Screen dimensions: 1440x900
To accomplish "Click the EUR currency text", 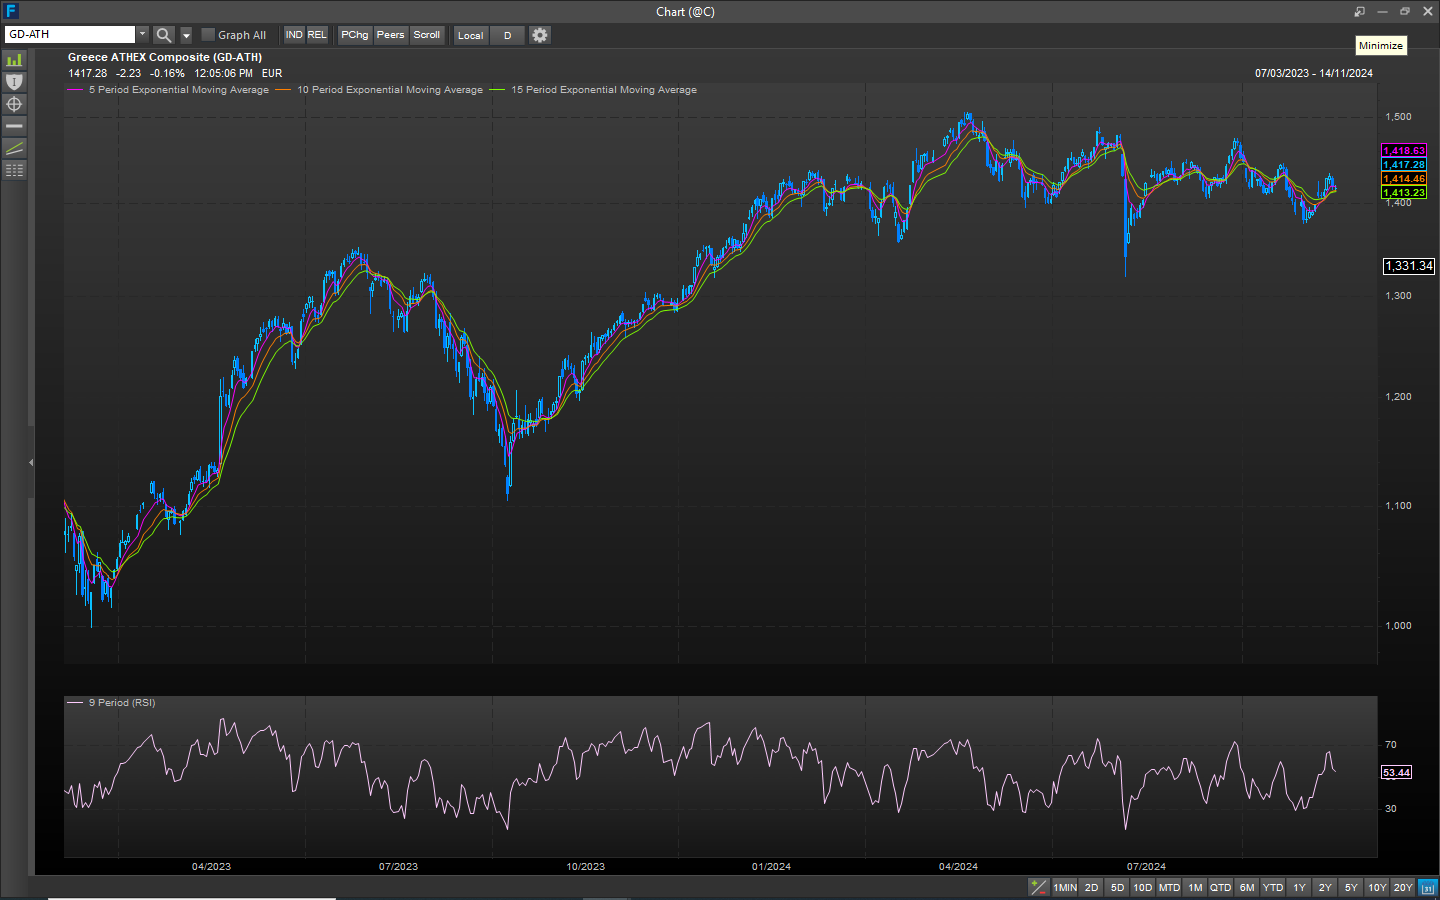I will [x=272, y=73].
